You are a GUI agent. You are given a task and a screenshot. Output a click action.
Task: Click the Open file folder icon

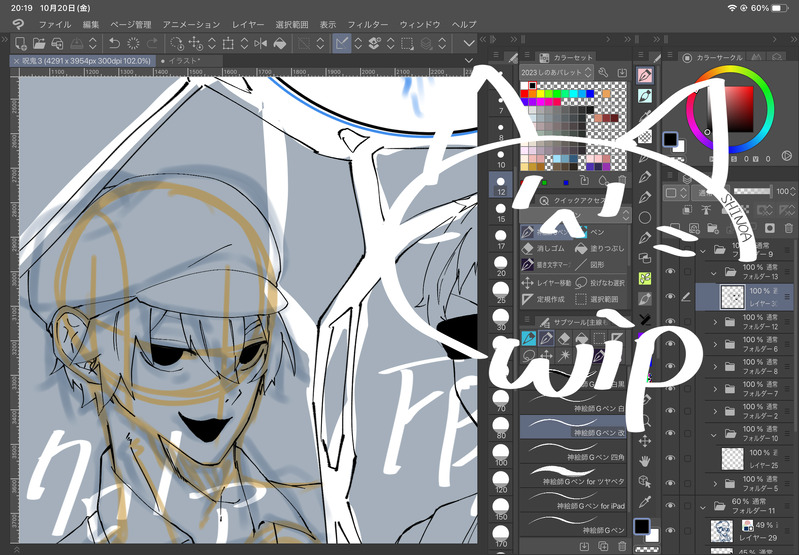click(39, 43)
